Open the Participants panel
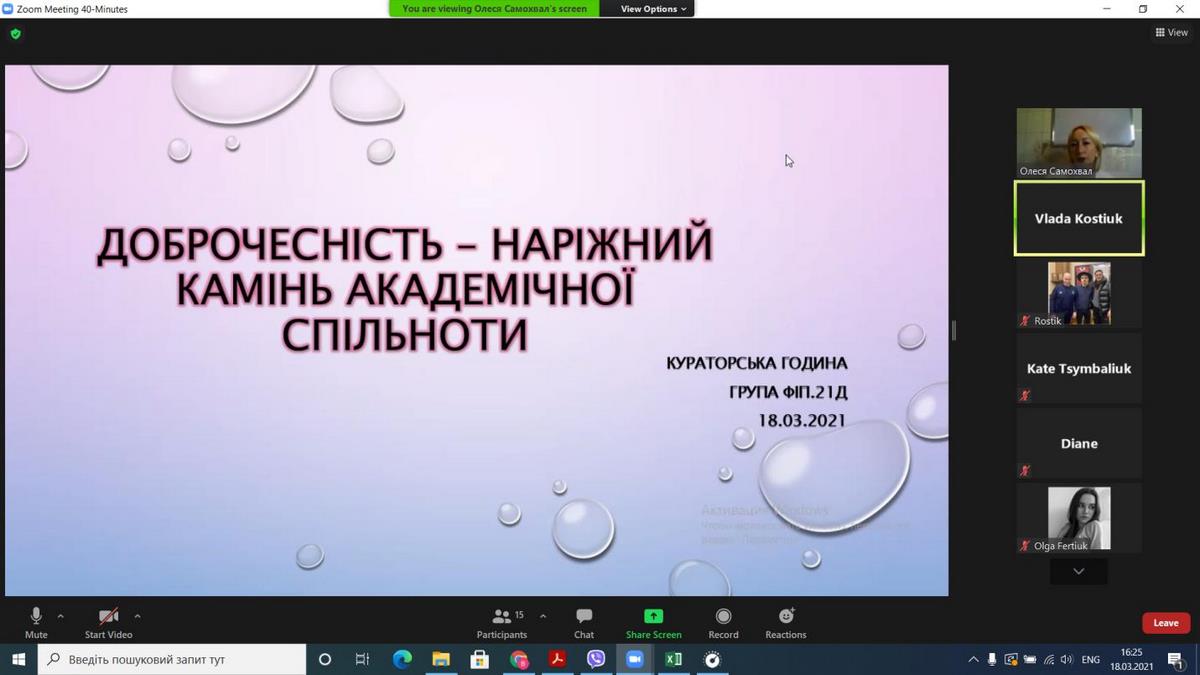The height and width of the screenshot is (675, 1200). click(502, 622)
